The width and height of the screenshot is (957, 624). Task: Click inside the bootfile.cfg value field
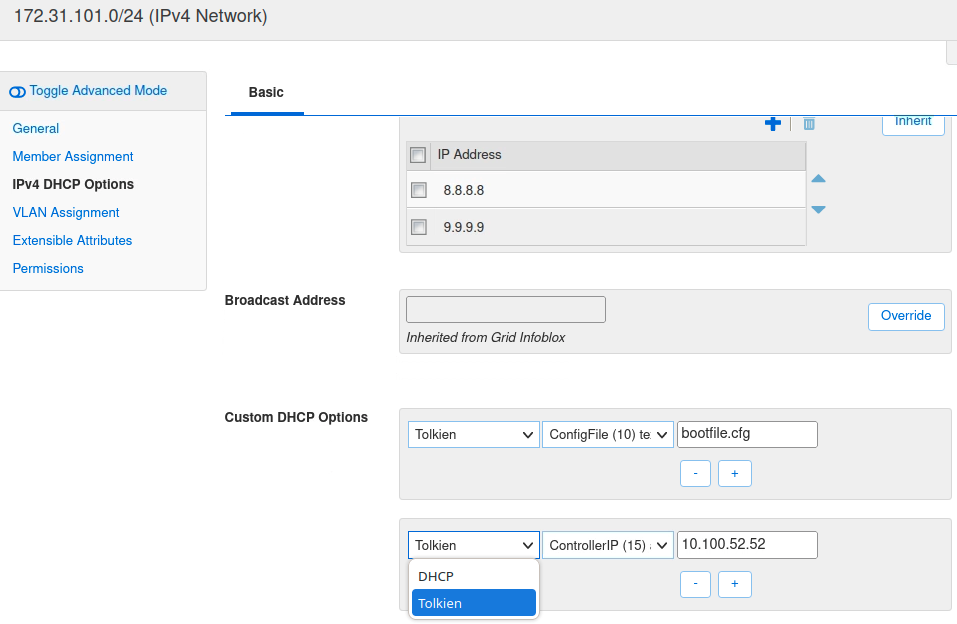click(747, 434)
